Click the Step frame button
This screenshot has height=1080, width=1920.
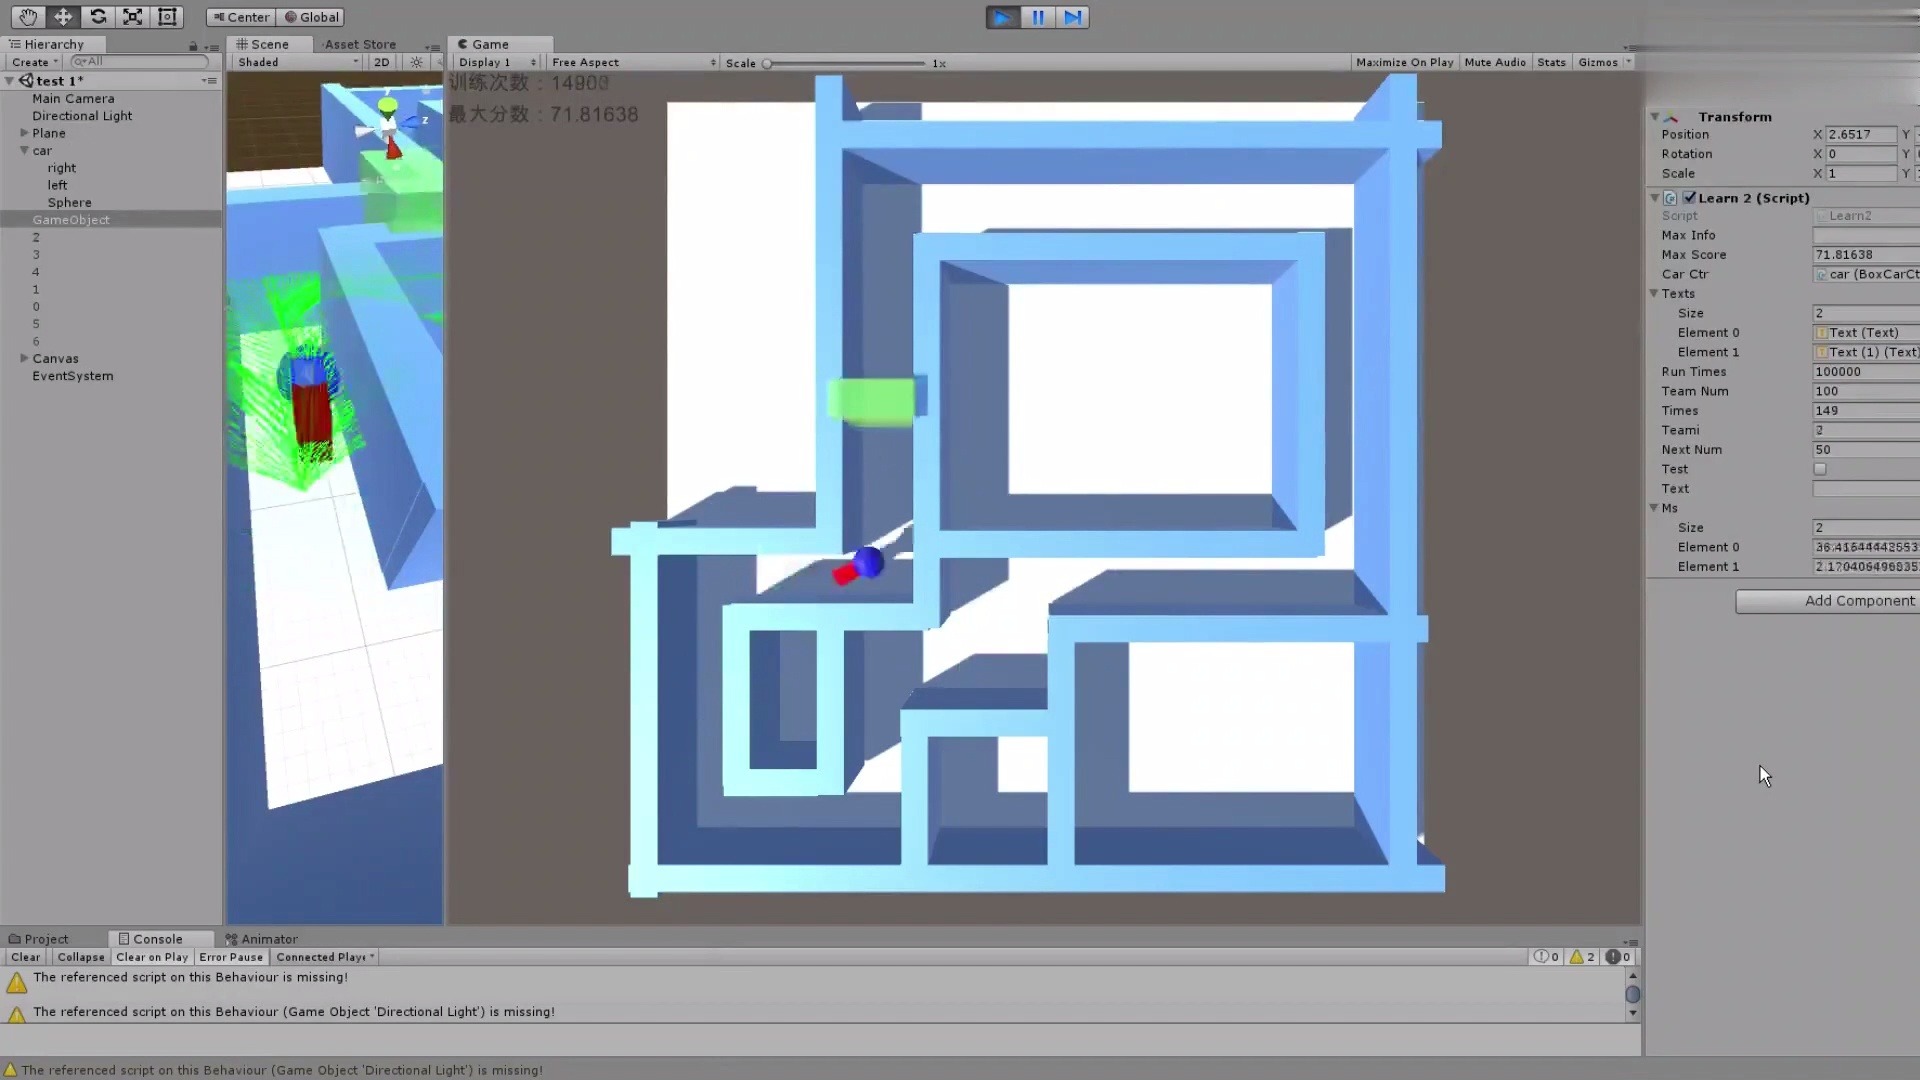[1072, 17]
